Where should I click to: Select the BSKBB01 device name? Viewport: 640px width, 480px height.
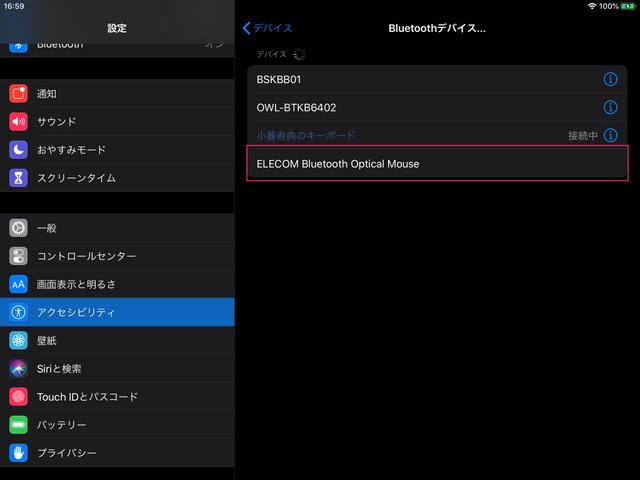(279, 79)
